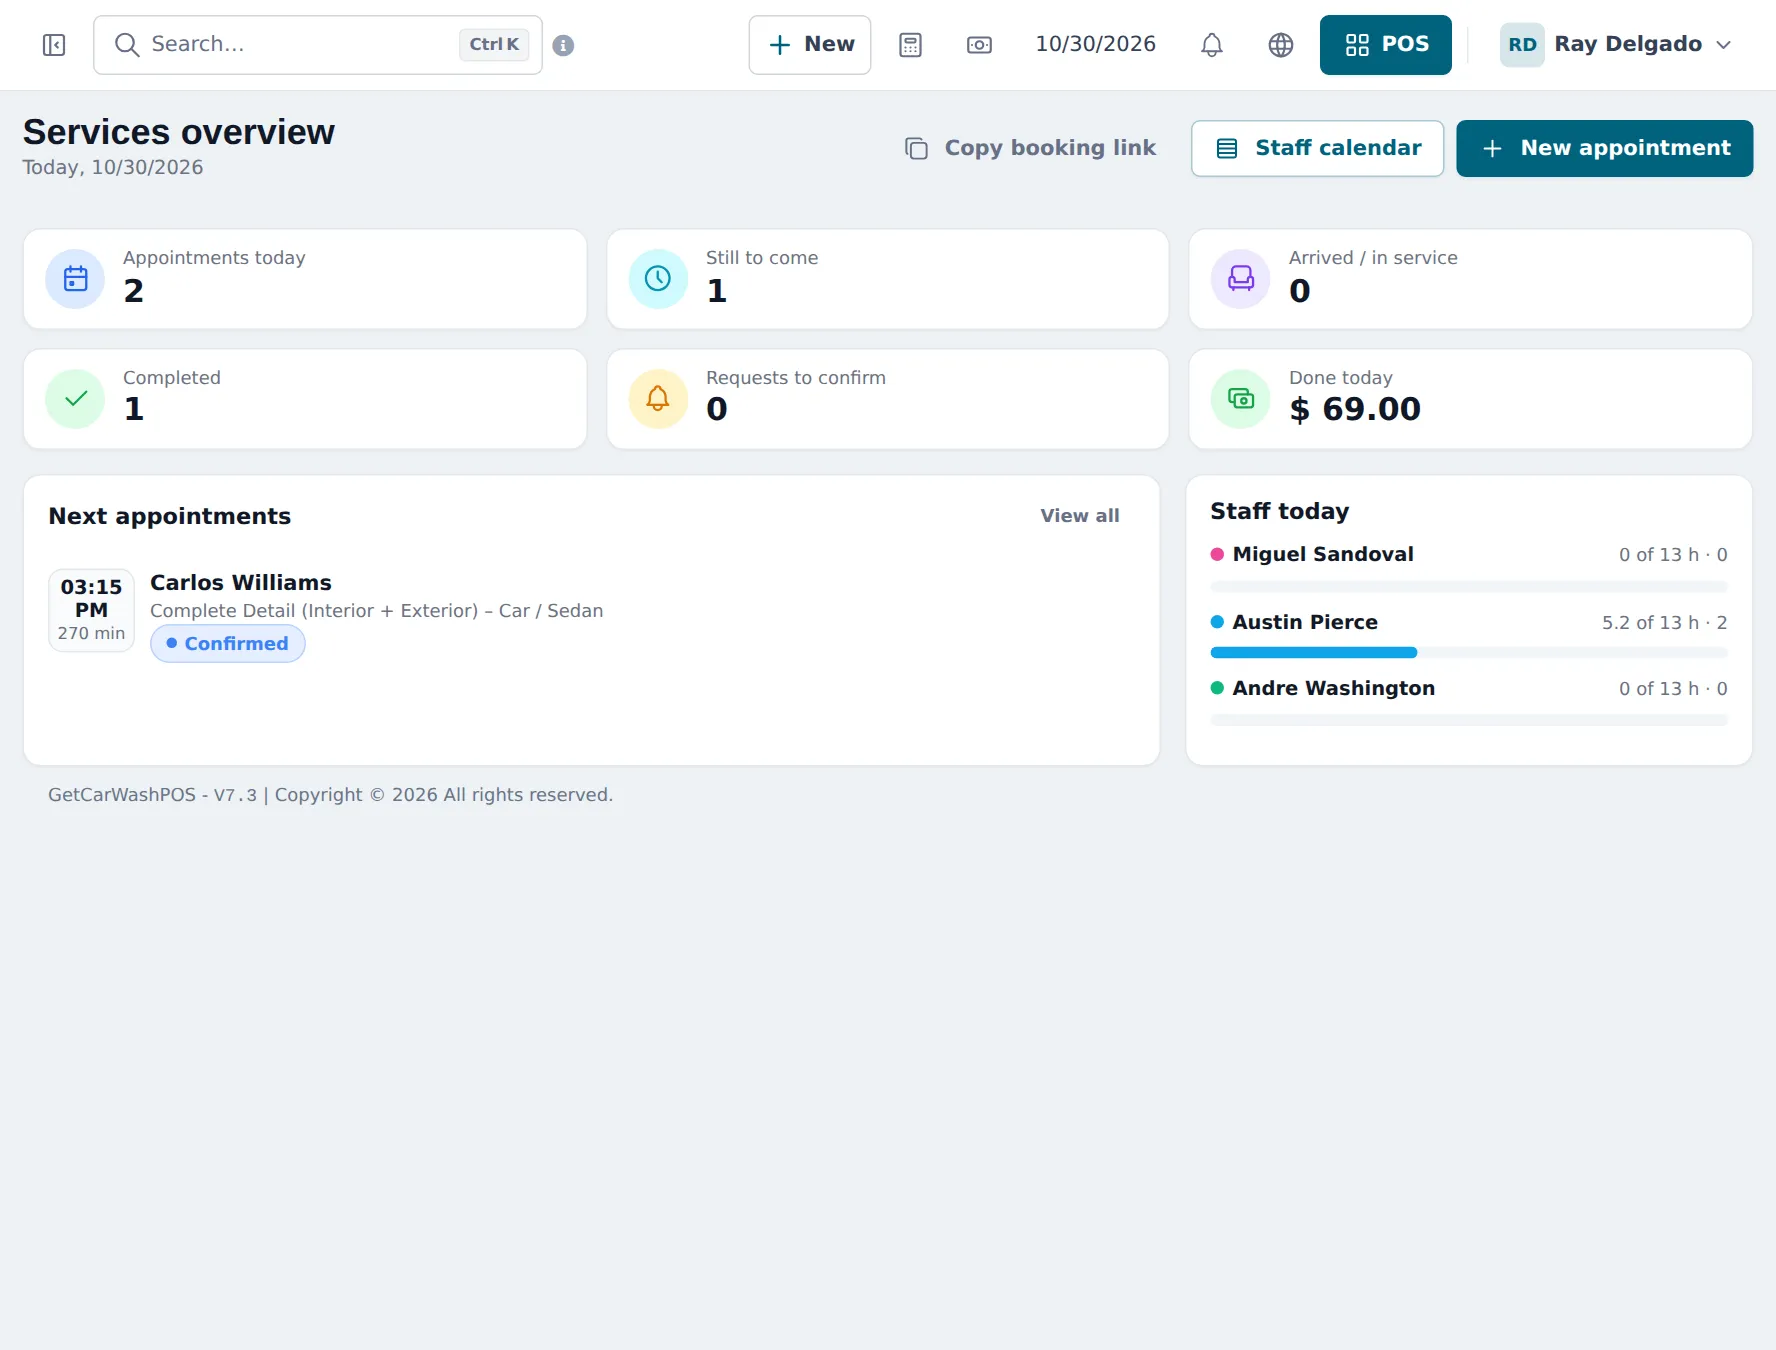The width and height of the screenshot is (1776, 1350).
Task: Create a New appointment
Action: coord(1604,148)
